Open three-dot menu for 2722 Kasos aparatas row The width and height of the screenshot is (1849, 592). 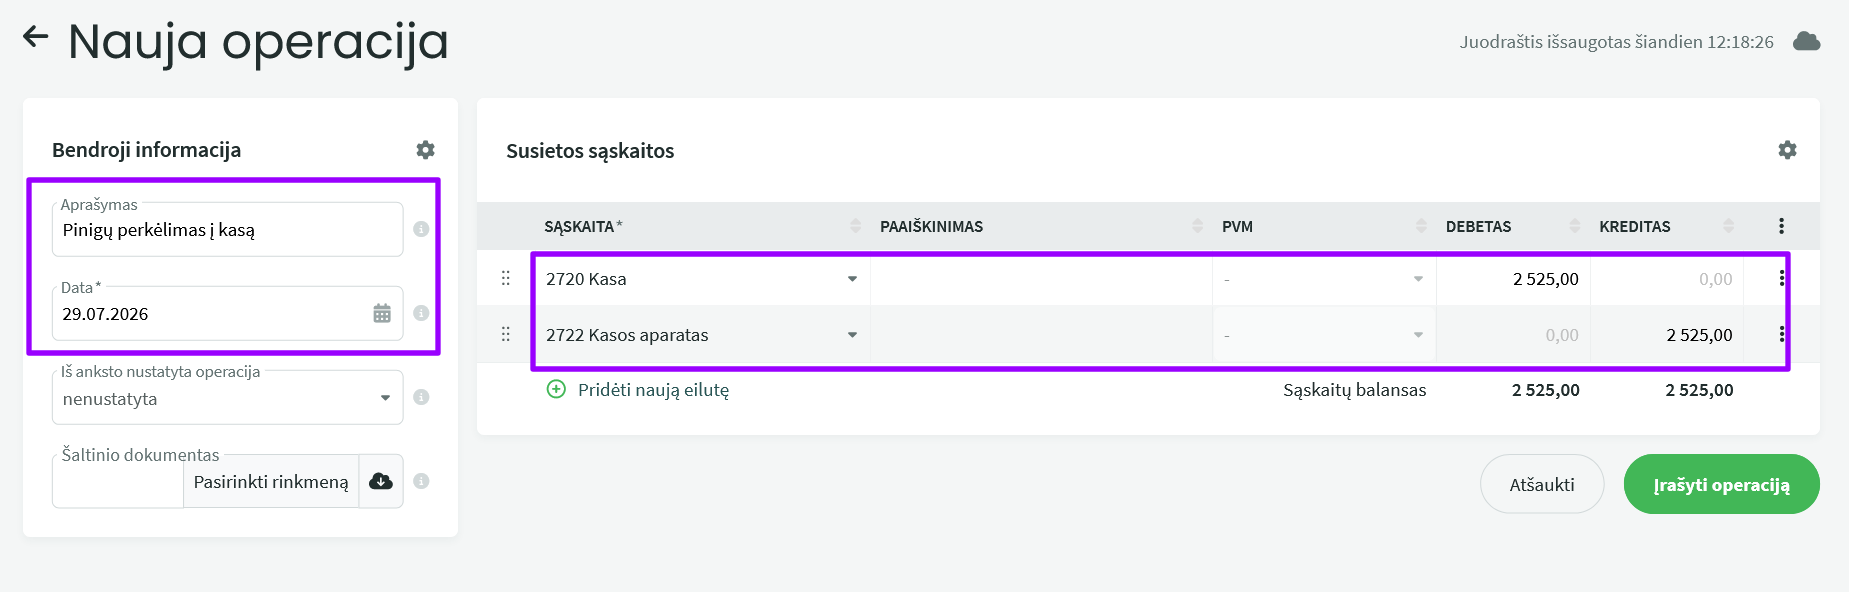(x=1781, y=335)
